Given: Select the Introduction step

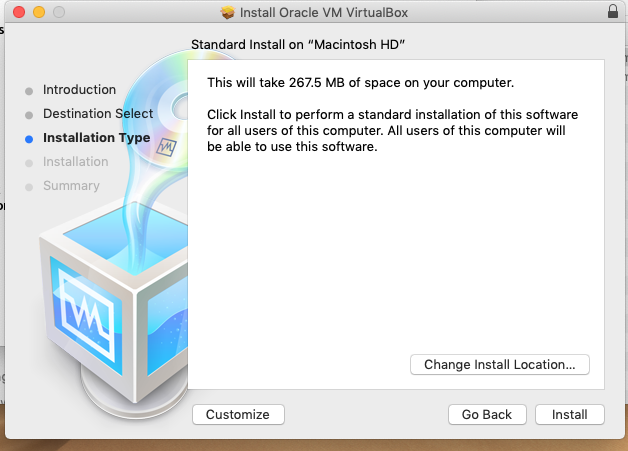Looking at the screenshot, I should (79, 89).
